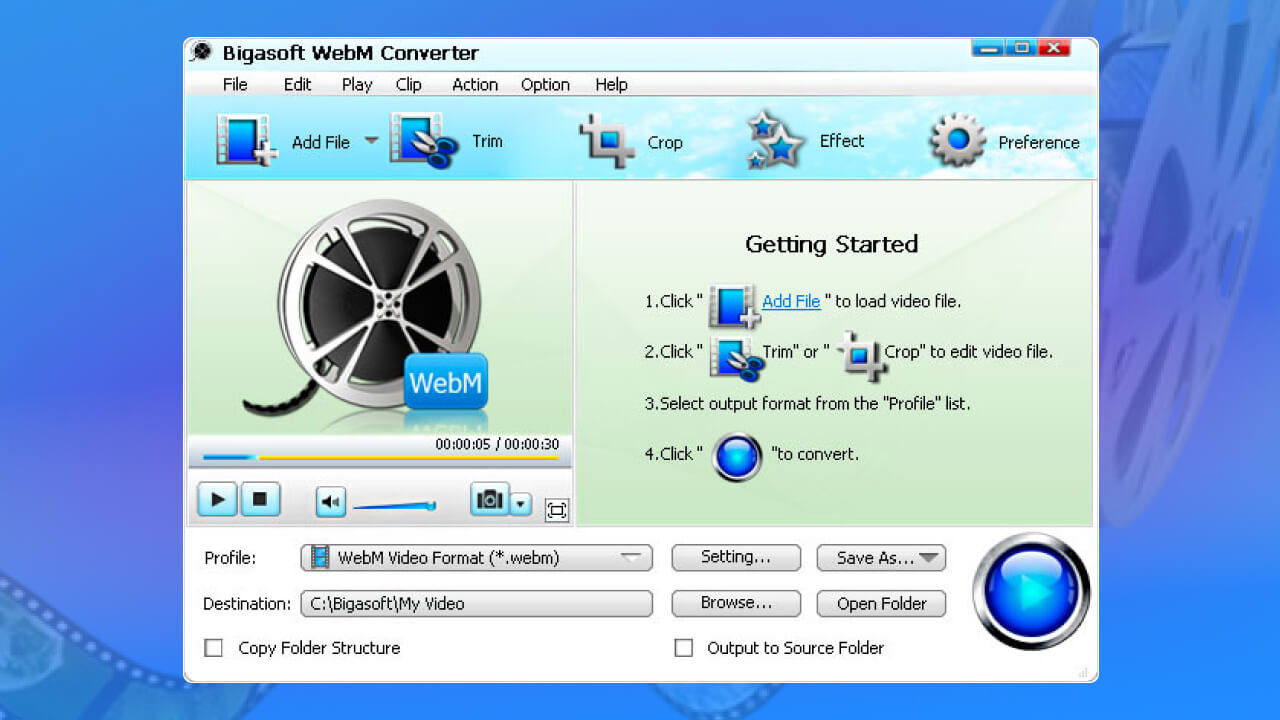The width and height of the screenshot is (1280, 720).
Task: Click the Effect label in the toolbar
Action: pos(842,141)
